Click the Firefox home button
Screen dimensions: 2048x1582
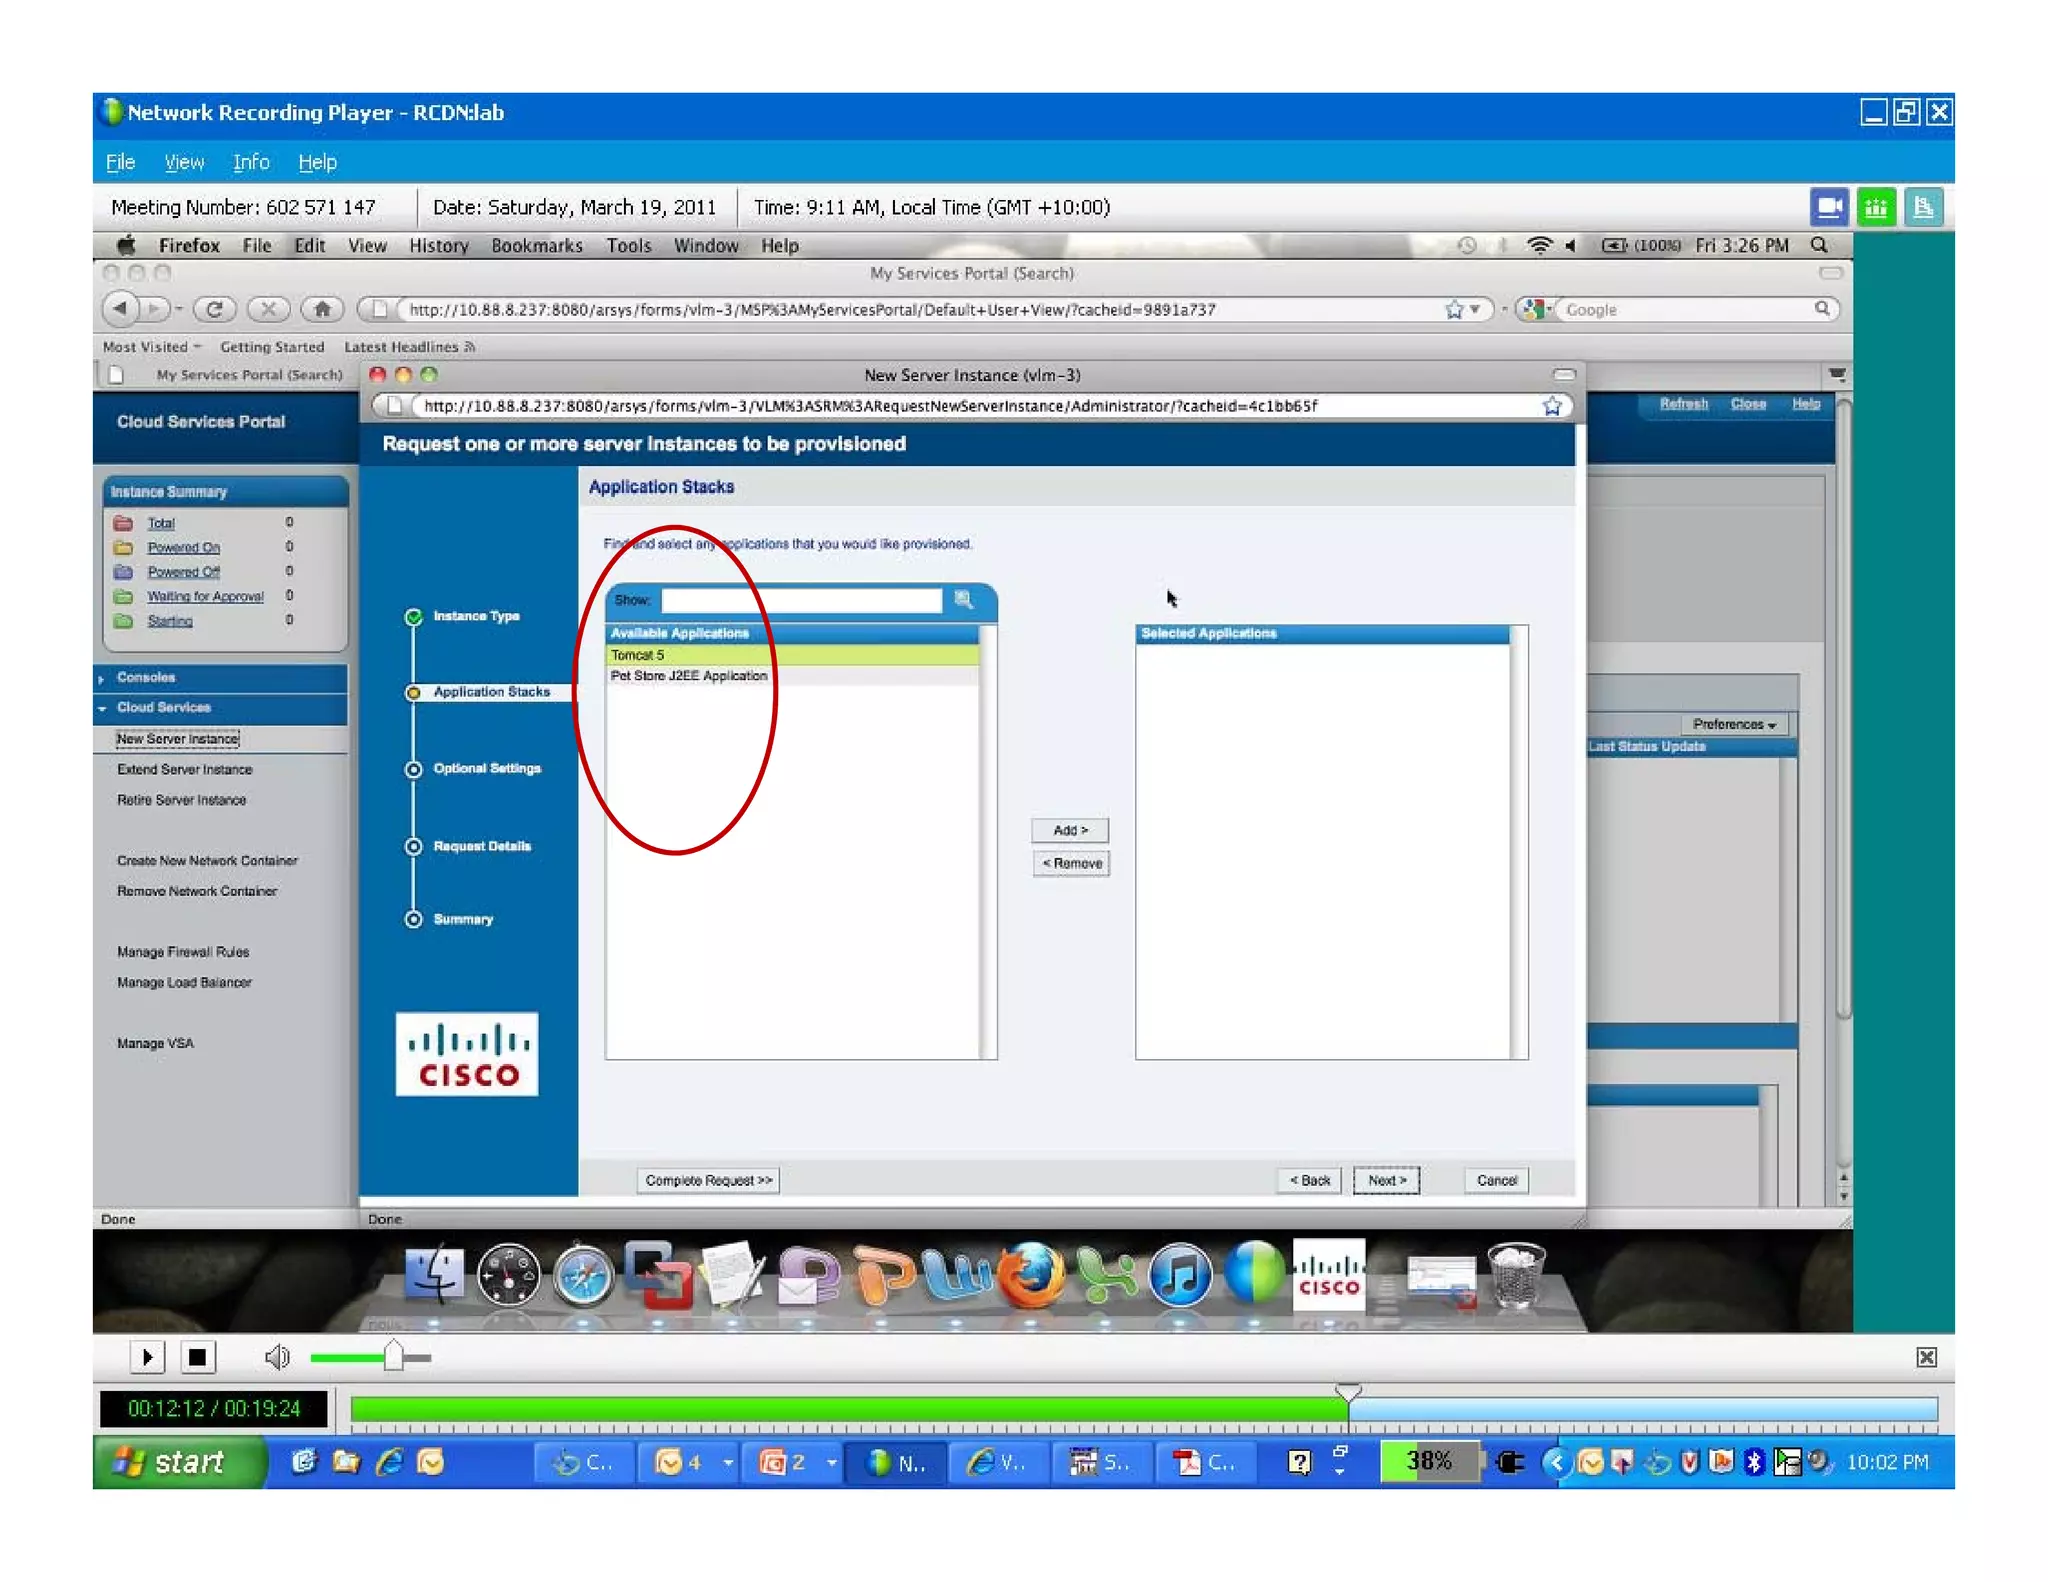(322, 309)
